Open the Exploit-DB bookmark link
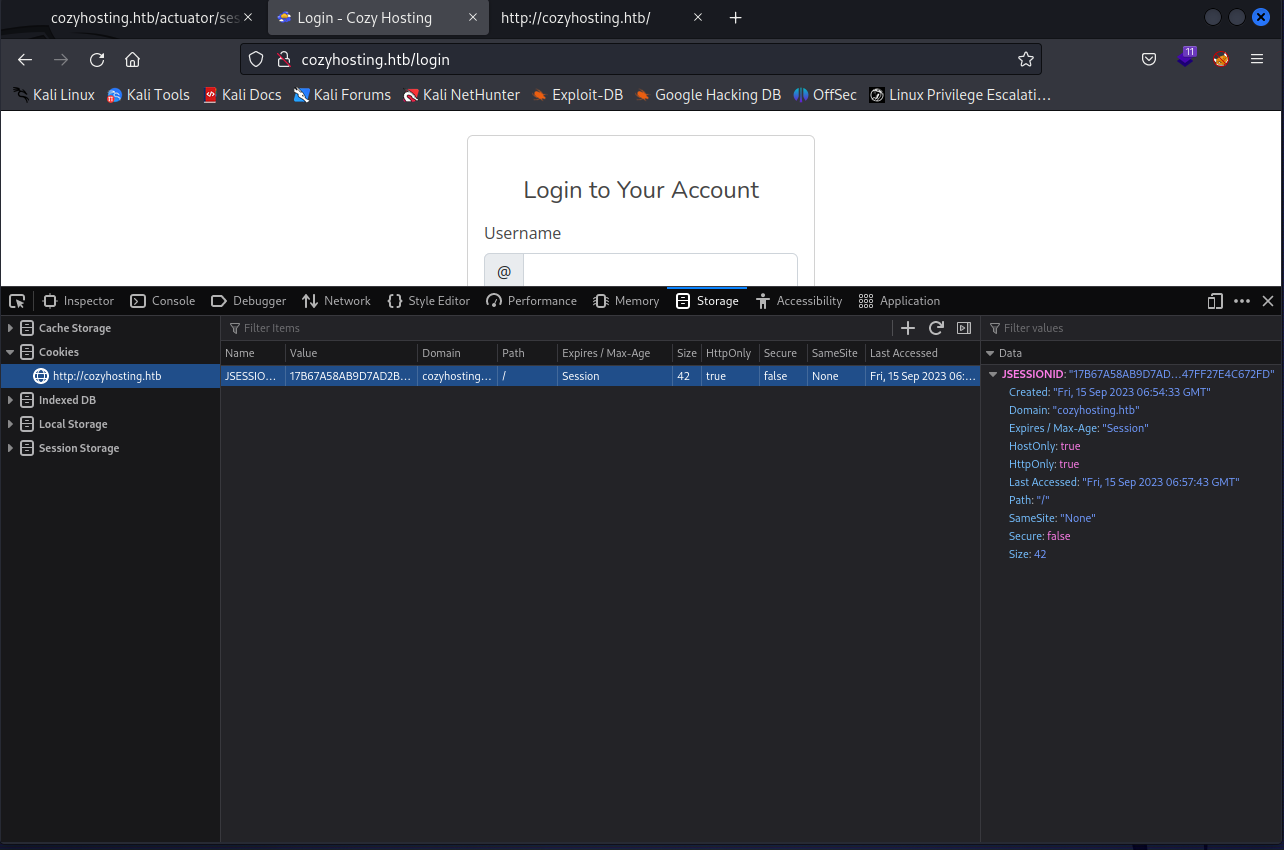Image resolution: width=1284 pixels, height=850 pixels. (577, 95)
